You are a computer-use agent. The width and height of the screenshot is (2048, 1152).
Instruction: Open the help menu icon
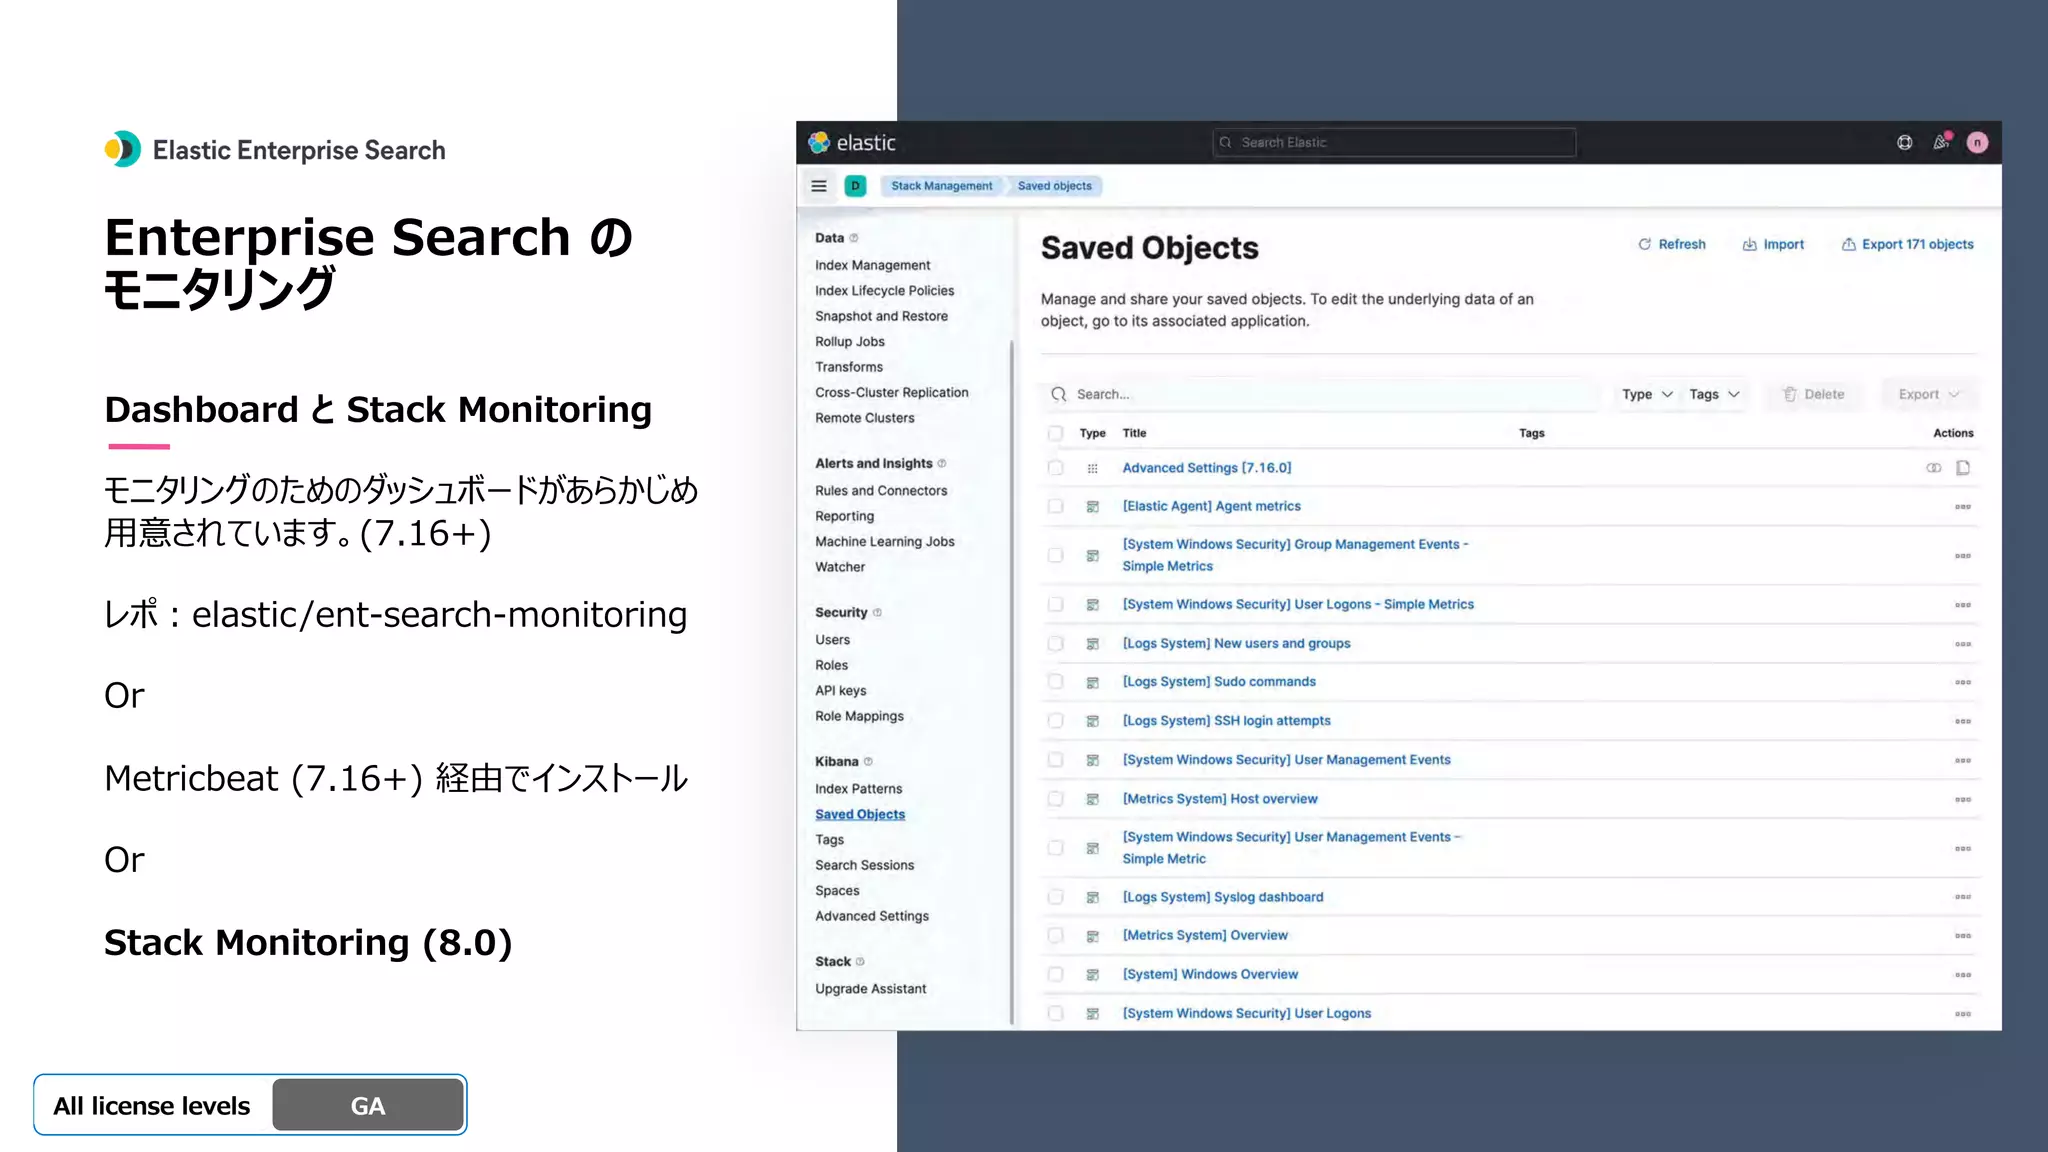point(1905,143)
